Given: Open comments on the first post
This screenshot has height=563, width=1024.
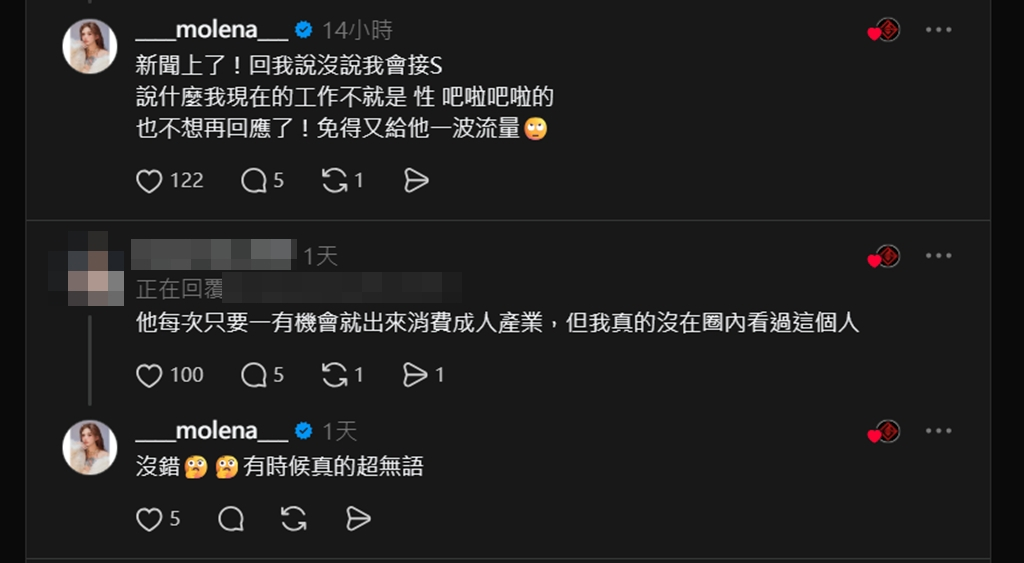Looking at the screenshot, I should click(253, 181).
